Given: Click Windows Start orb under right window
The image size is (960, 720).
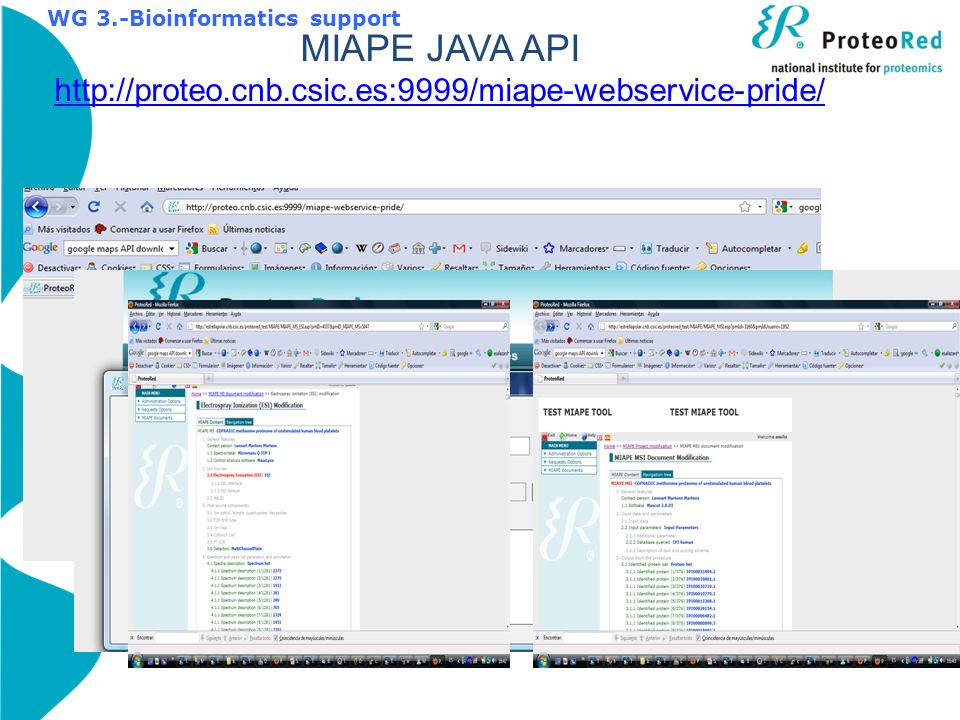Looking at the screenshot, I should (542, 661).
